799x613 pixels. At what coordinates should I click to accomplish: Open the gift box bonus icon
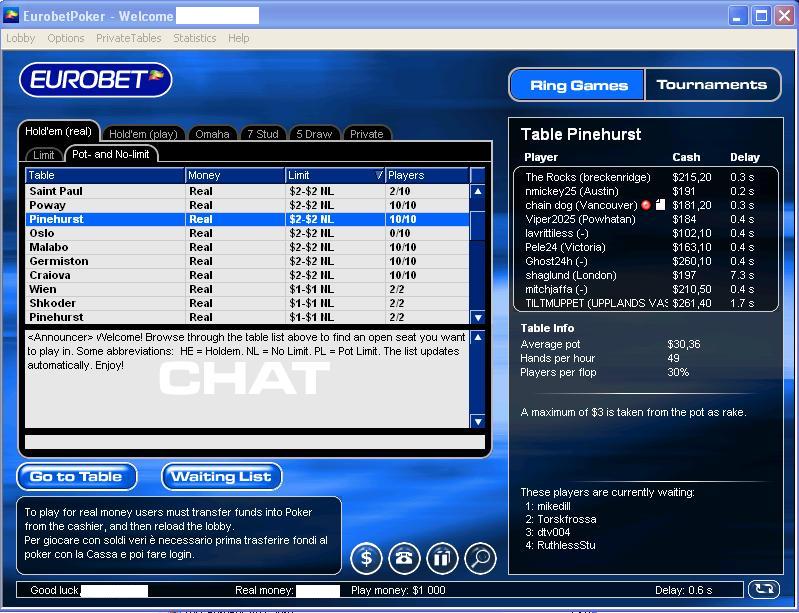(442, 558)
